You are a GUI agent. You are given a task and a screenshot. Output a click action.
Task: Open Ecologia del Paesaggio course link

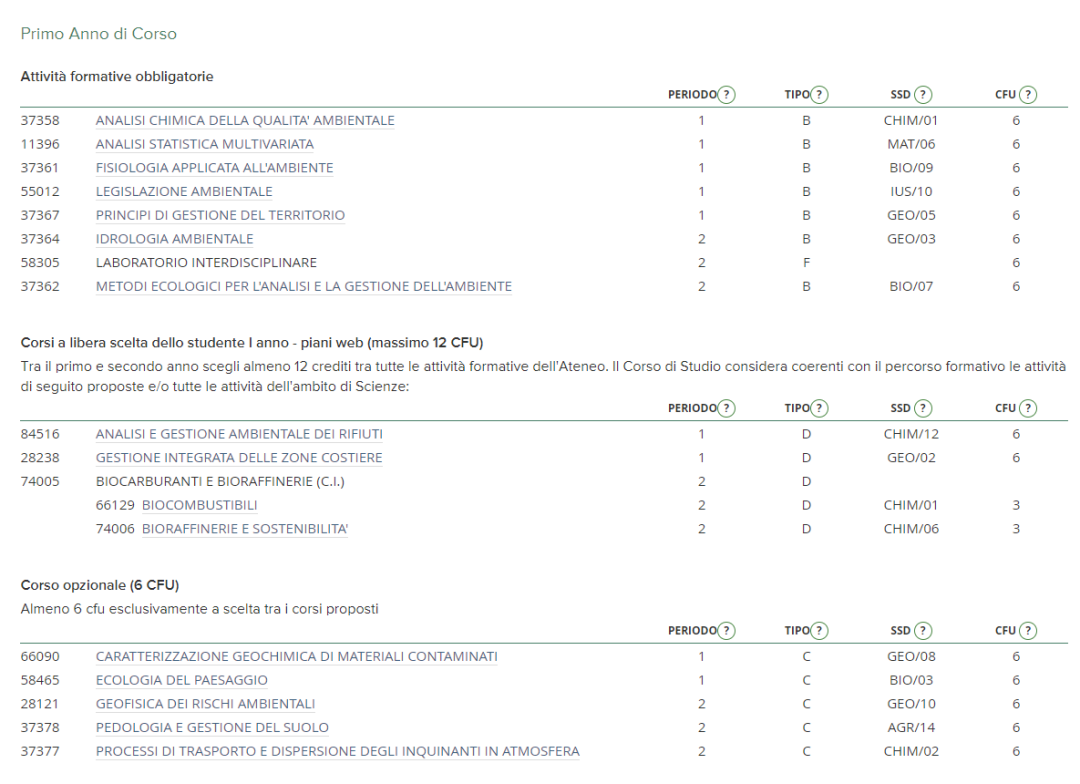point(182,680)
